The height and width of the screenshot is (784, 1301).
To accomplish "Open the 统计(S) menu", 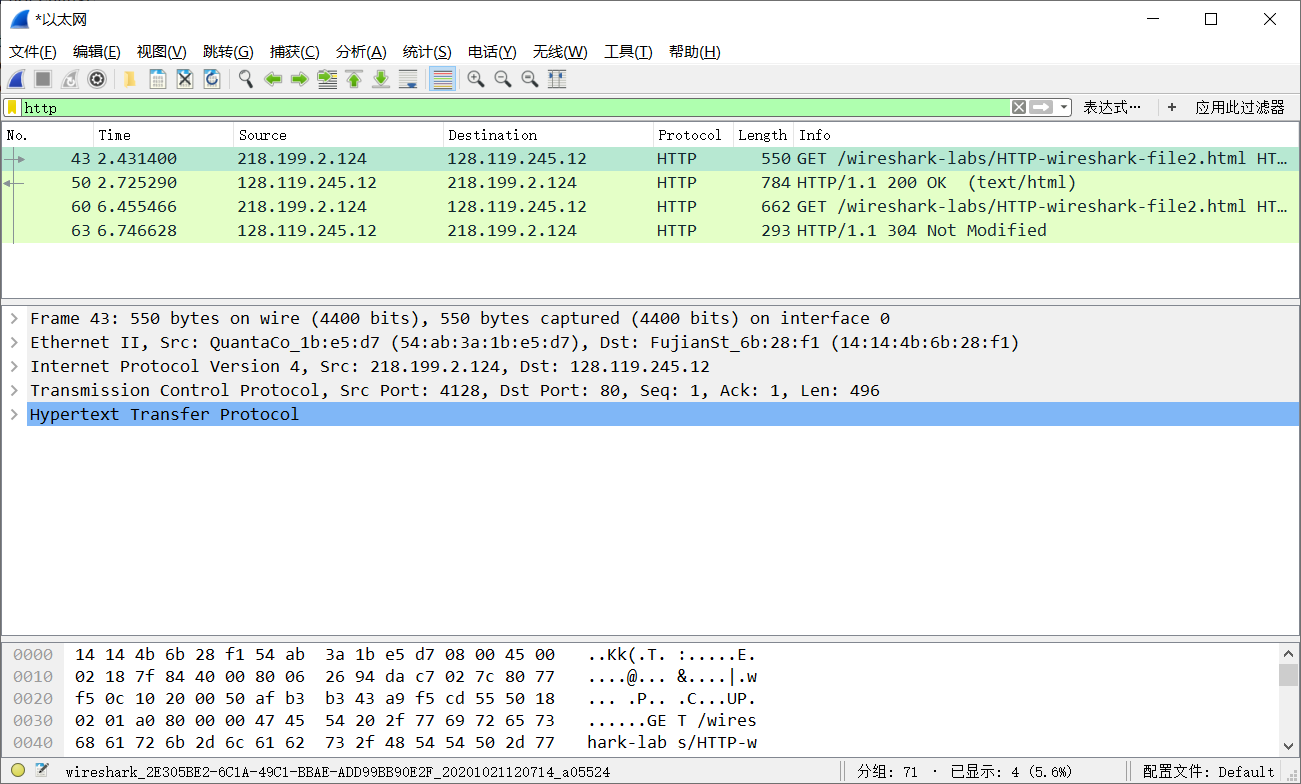I will (x=427, y=52).
